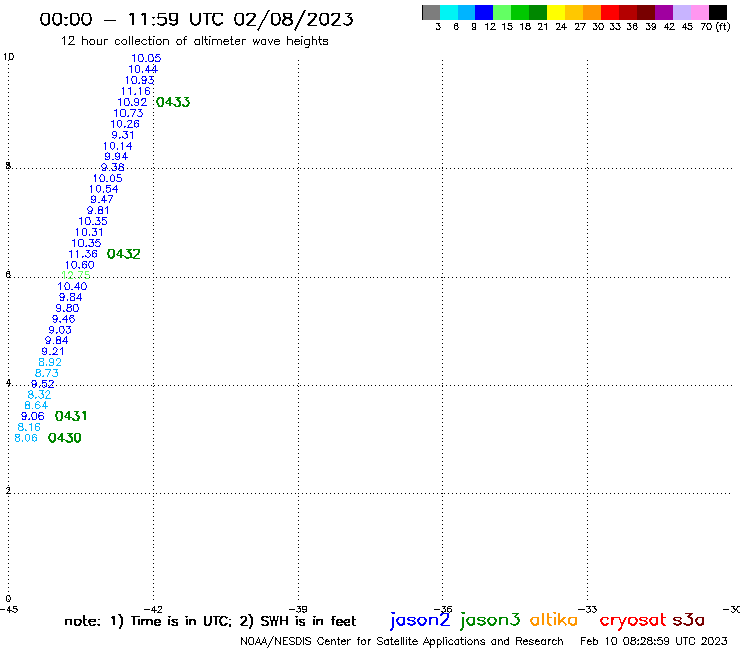Select the orange swatch in the color scale
Screen dimensions: 740x650
[x=592, y=12]
